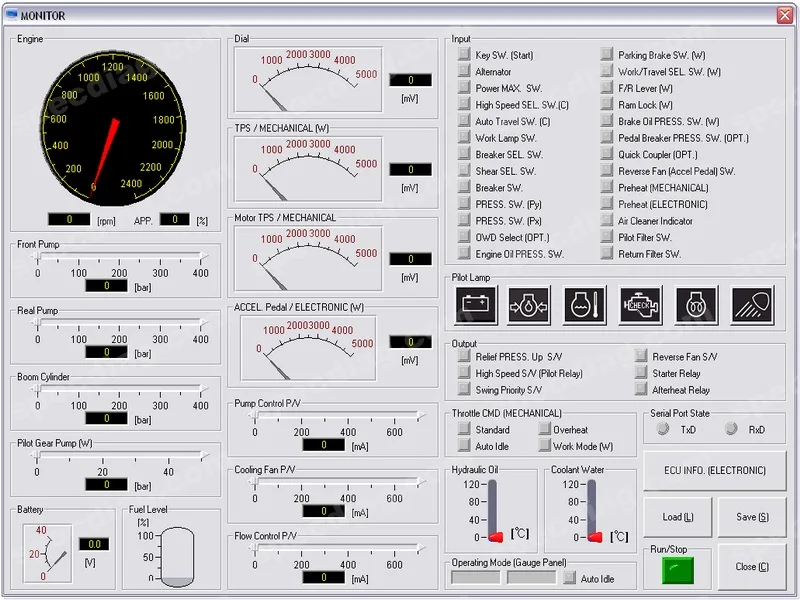This screenshot has width=800, height=600.
Task: Select the work lamp pilot icon
Action: tap(753, 305)
